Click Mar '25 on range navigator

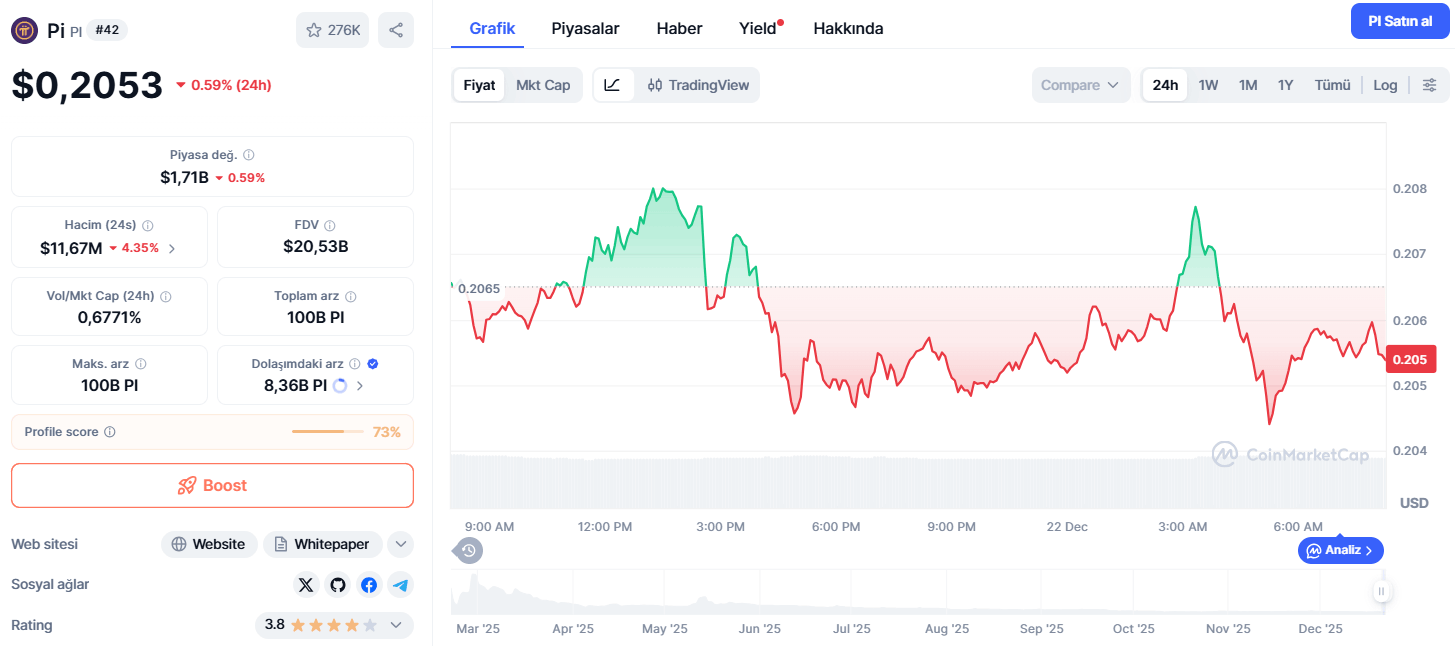[477, 629]
